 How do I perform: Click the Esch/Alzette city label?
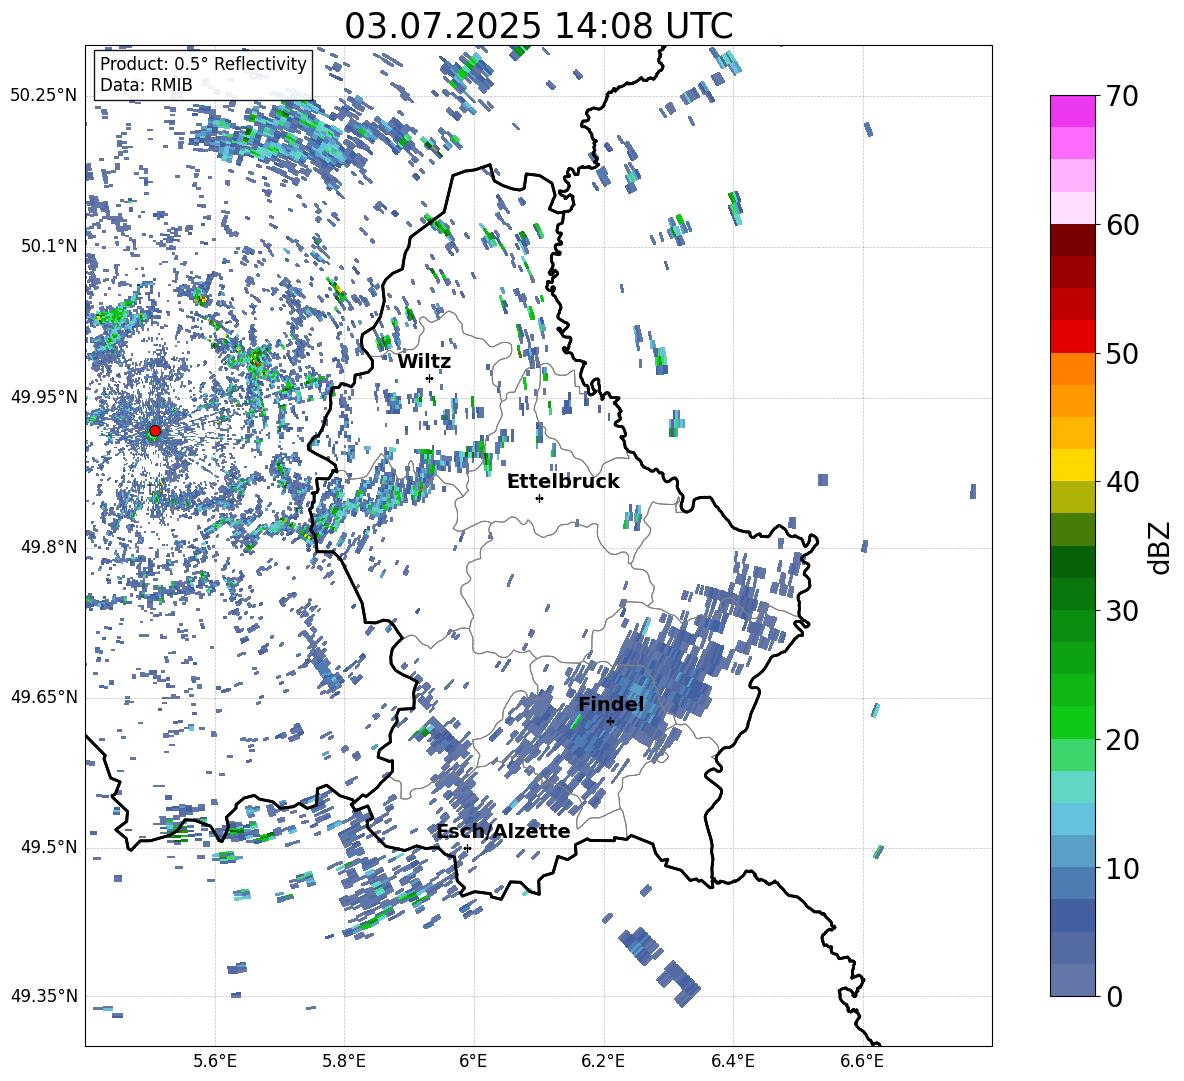click(503, 832)
